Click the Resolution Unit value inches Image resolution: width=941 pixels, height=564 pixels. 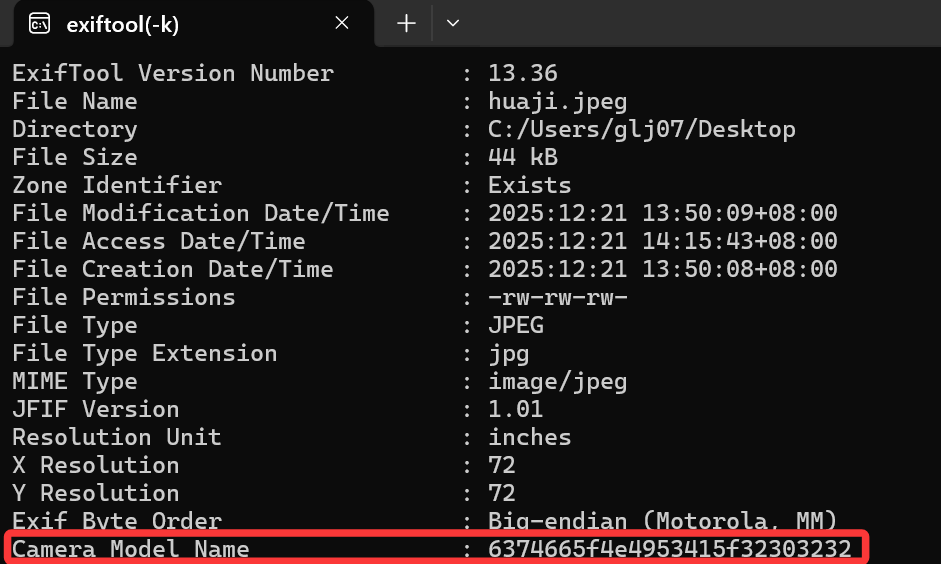[x=529, y=438]
